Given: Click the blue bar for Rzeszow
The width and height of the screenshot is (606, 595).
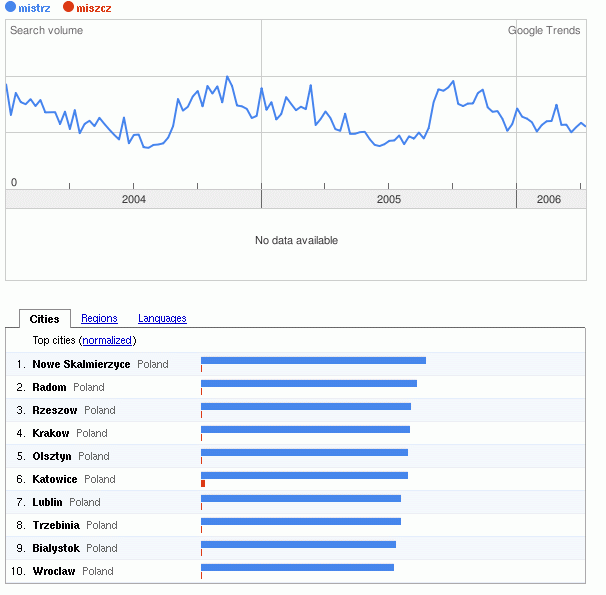Looking at the screenshot, I should pyautogui.click(x=306, y=406).
